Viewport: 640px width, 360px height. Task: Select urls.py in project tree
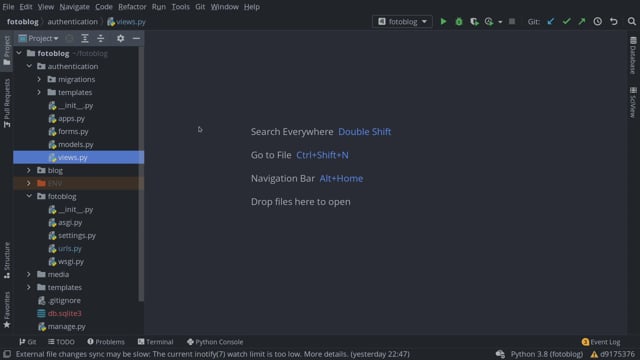tap(70, 249)
